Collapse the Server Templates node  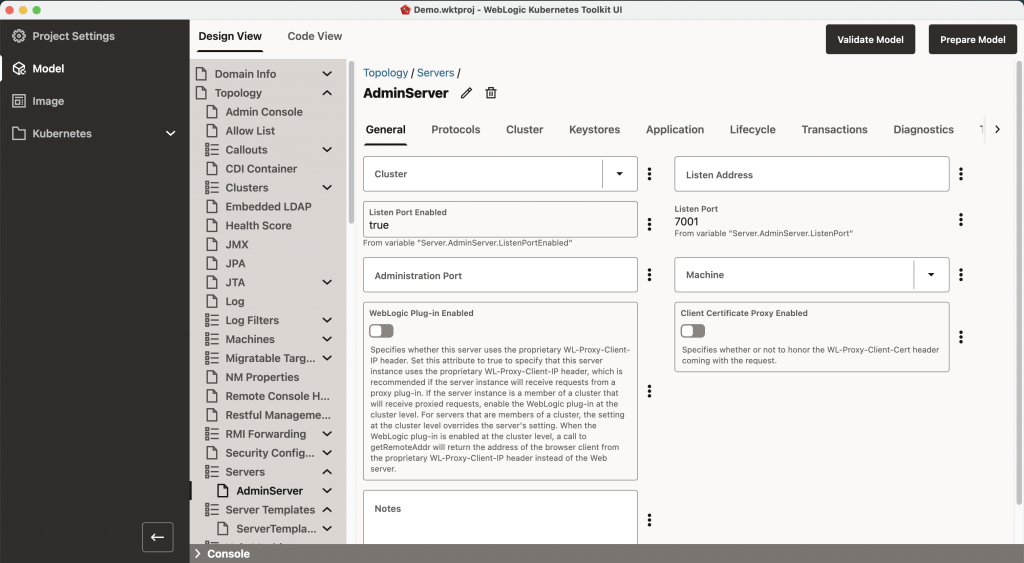click(x=327, y=509)
